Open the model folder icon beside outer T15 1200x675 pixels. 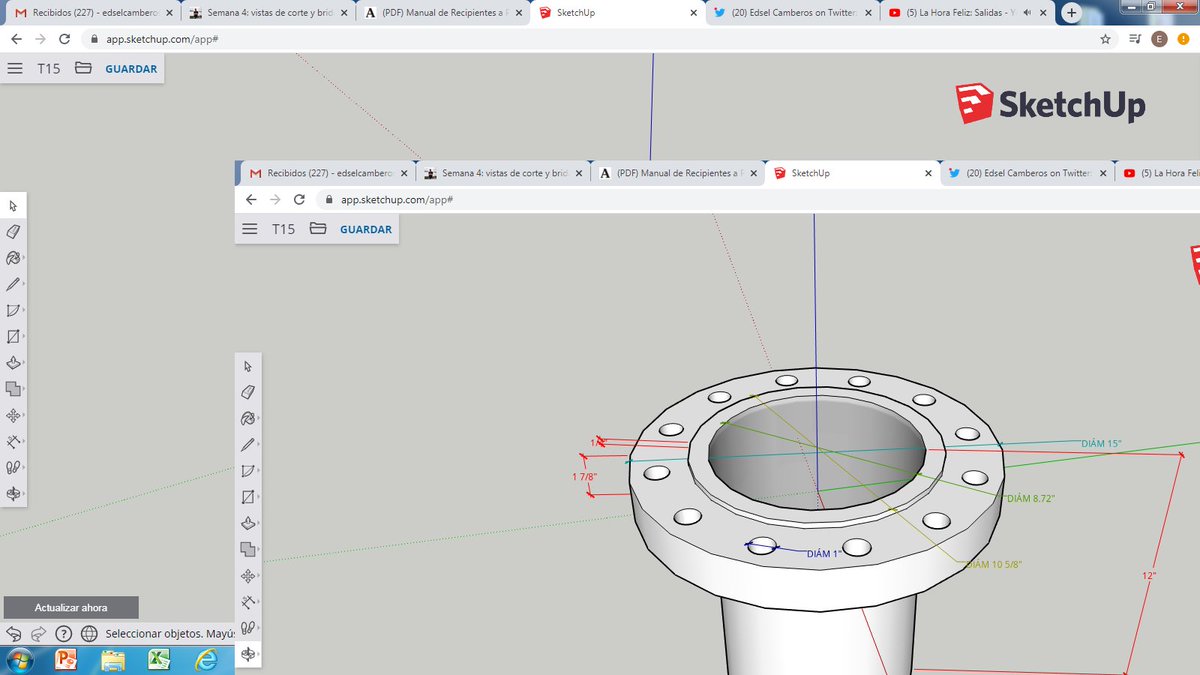(x=83, y=69)
